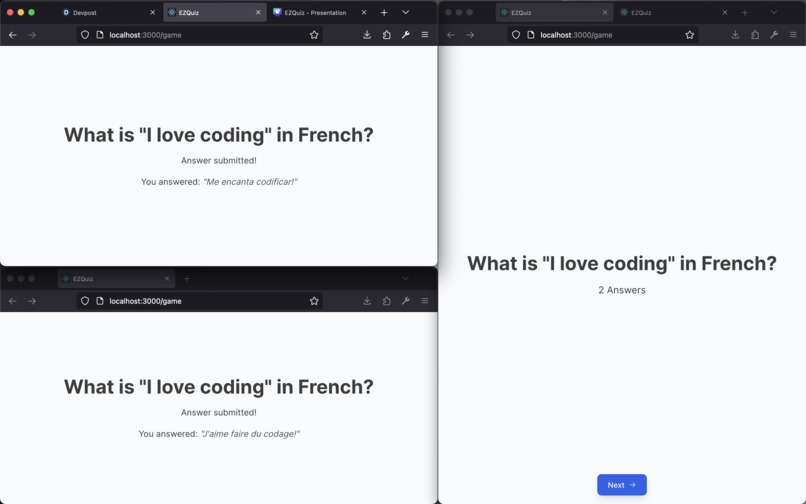Image resolution: width=806 pixels, height=504 pixels.
Task: Open a new tab in the top-left window
Action: (x=384, y=12)
